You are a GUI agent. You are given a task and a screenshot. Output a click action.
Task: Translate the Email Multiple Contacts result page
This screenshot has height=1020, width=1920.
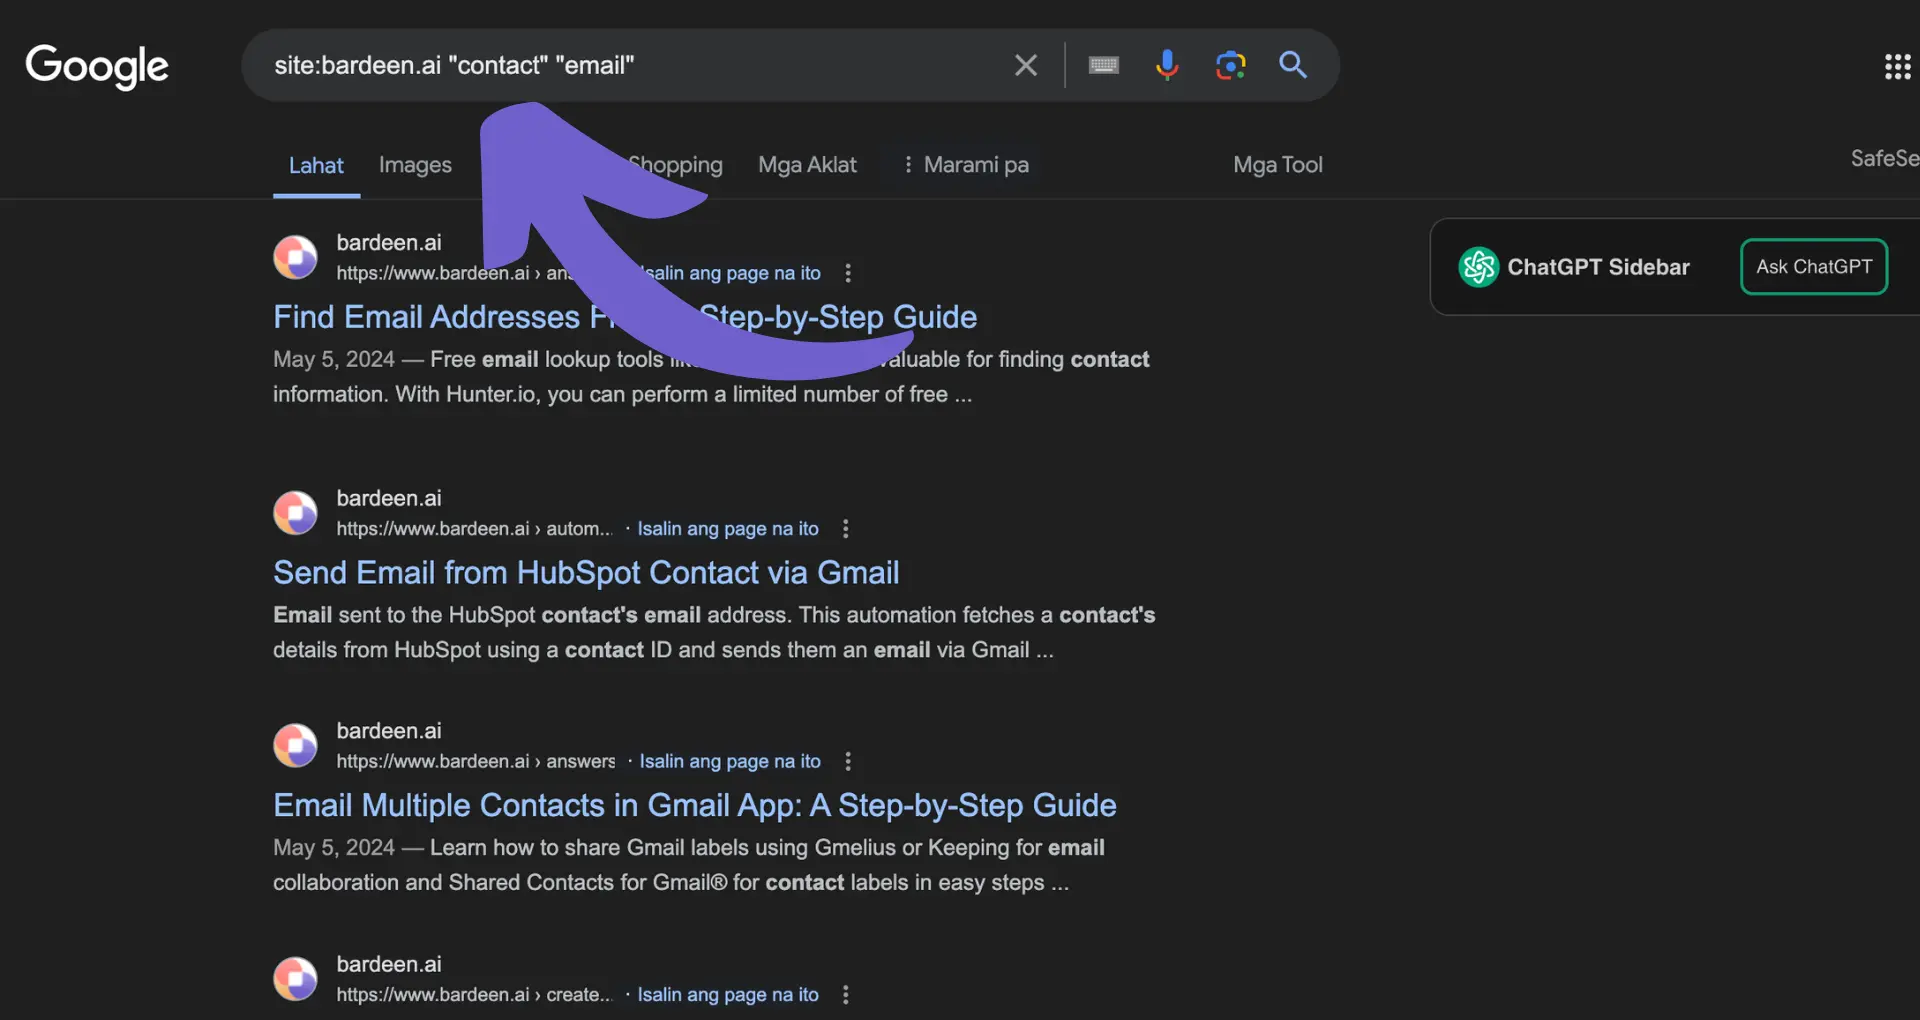click(730, 762)
